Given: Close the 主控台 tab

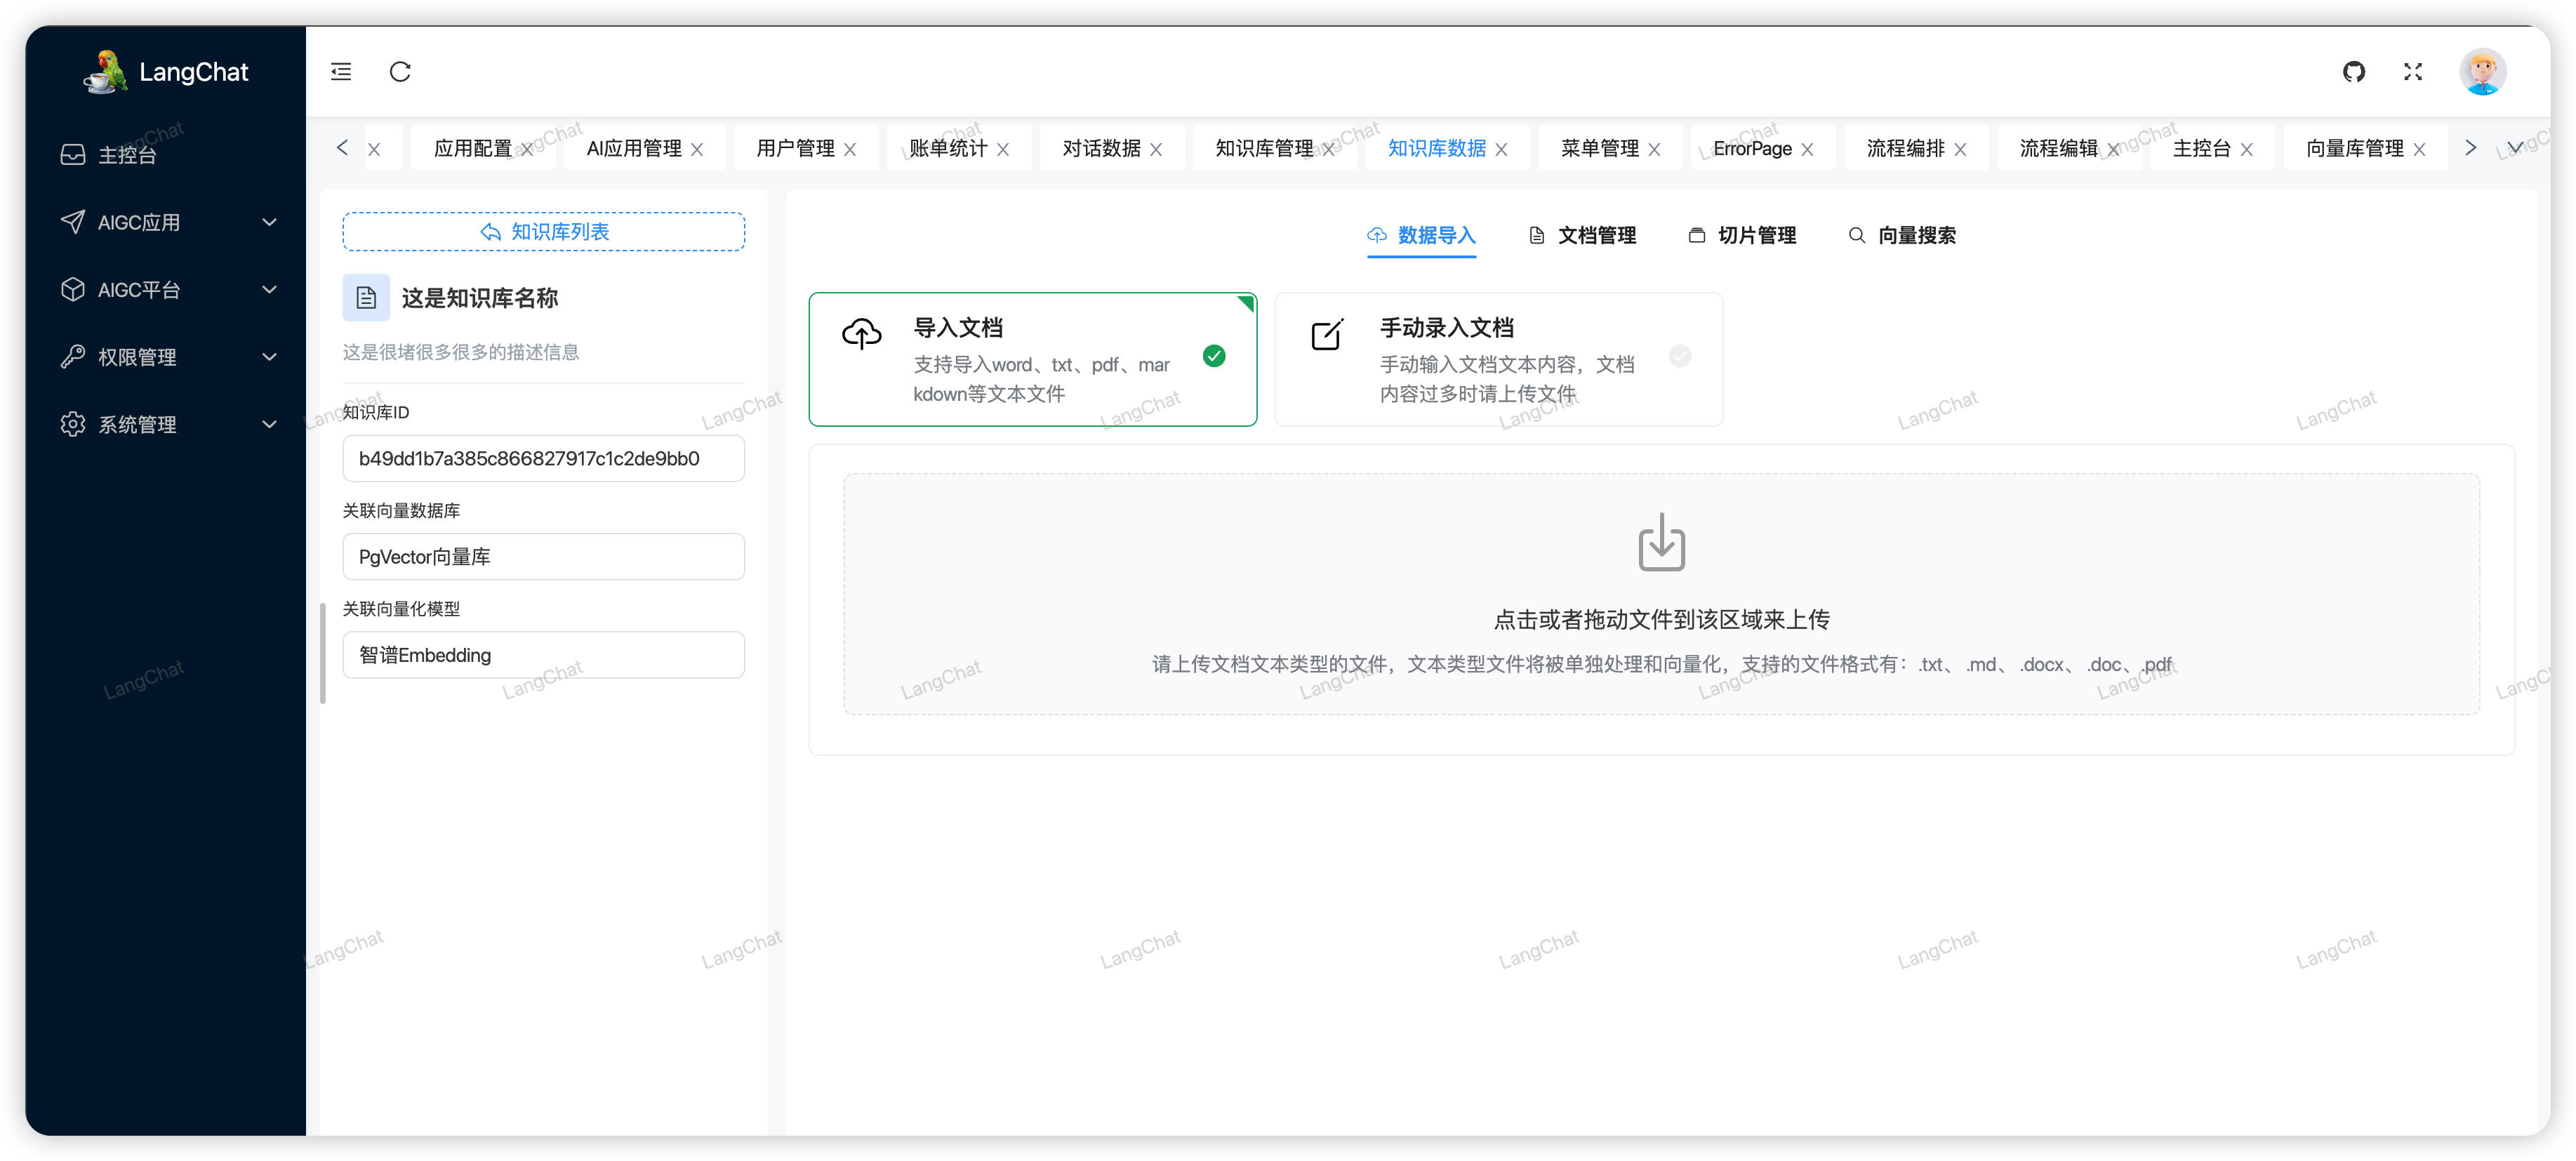Looking at the screenshot, I should 2246,150.
